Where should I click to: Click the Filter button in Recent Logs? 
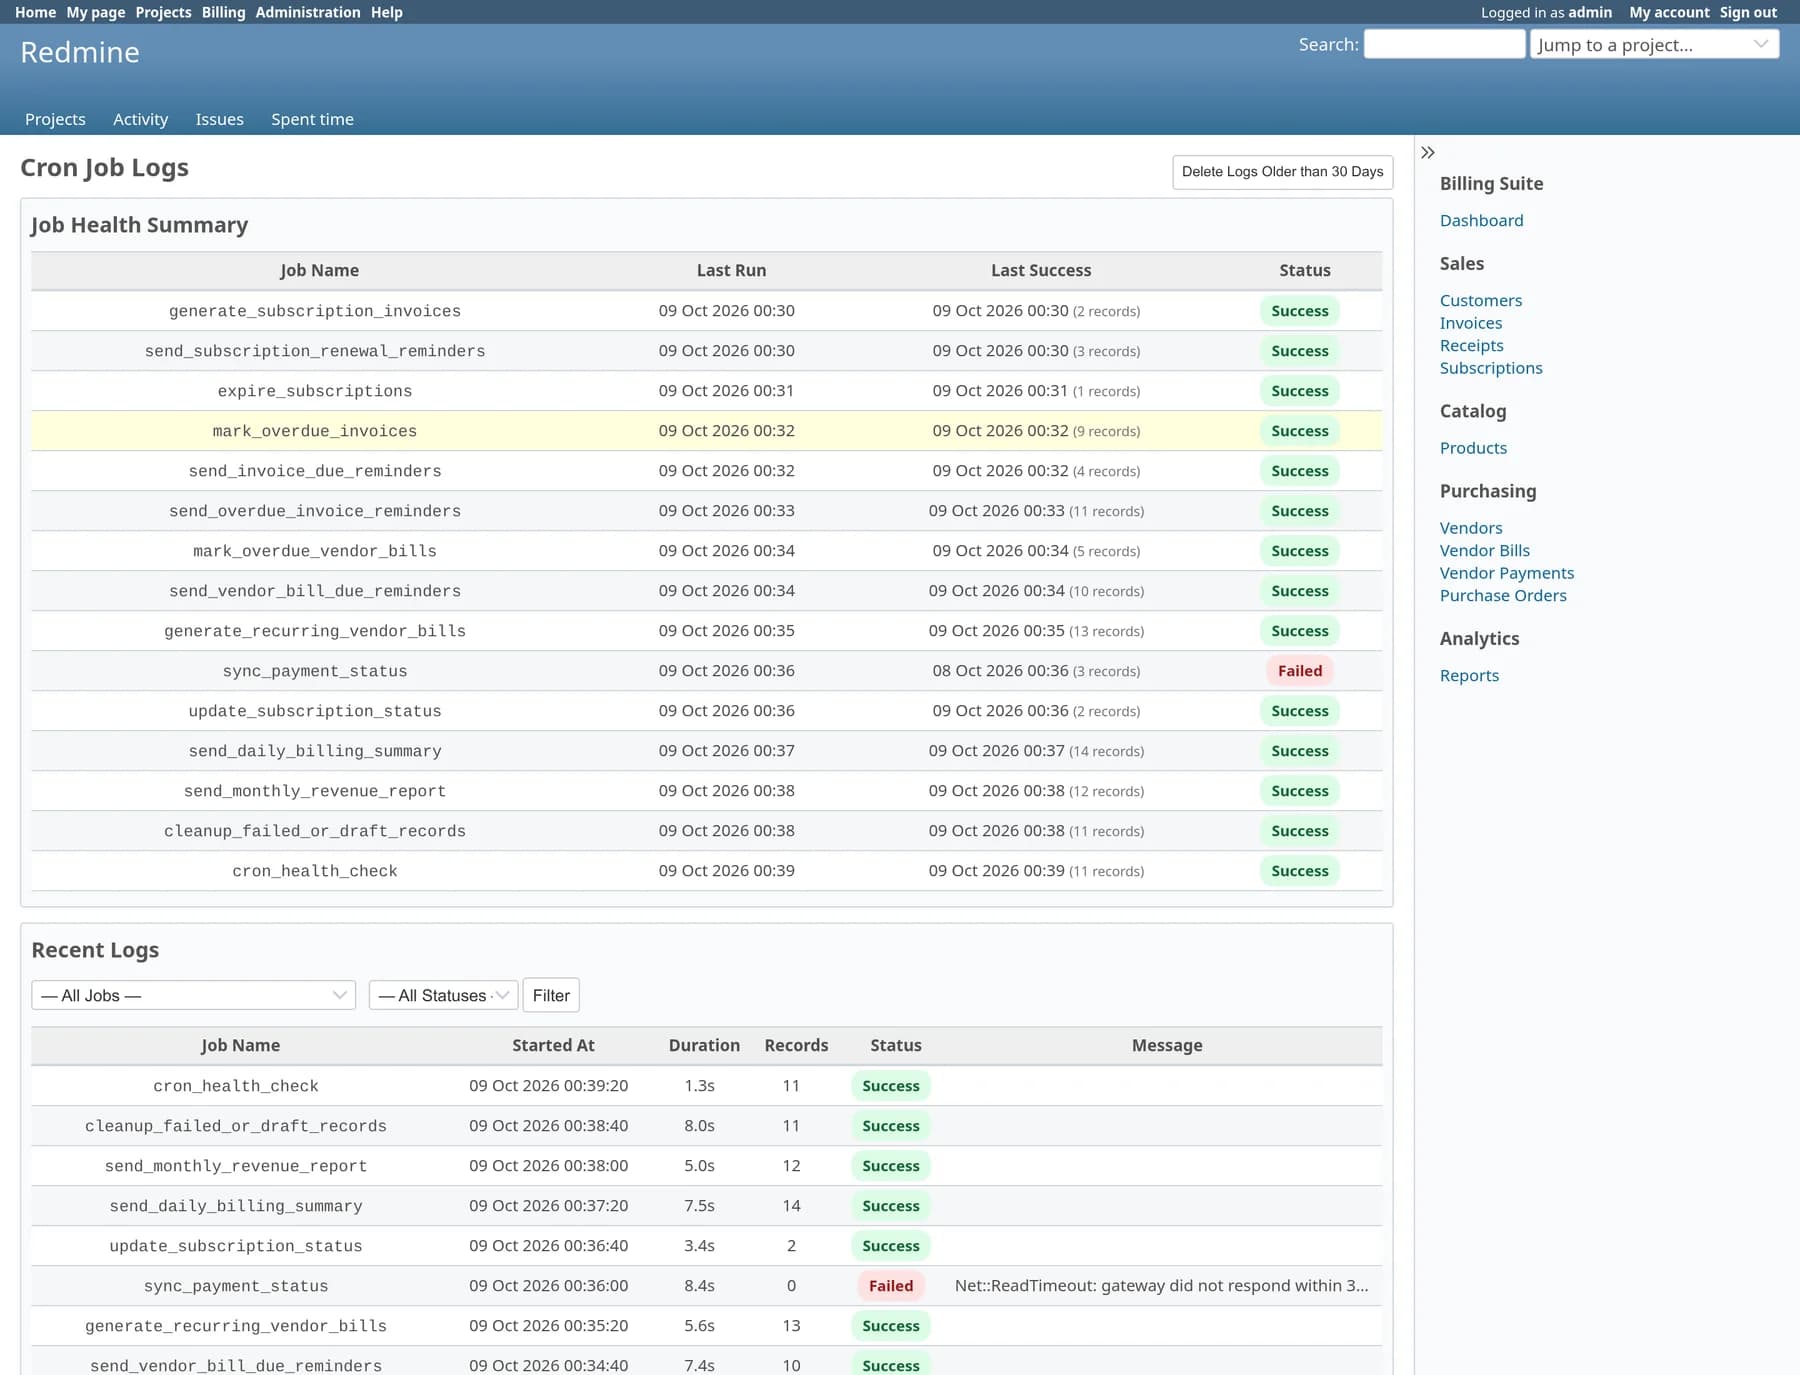click(551, 995)
